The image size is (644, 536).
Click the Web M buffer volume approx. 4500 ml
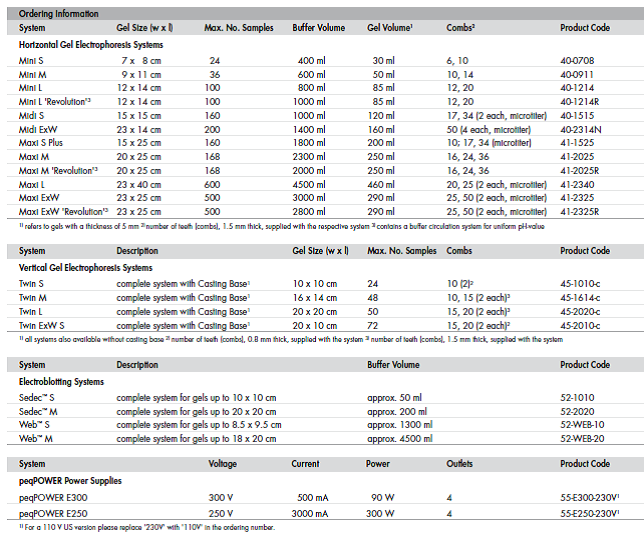[x=400, y=439]
